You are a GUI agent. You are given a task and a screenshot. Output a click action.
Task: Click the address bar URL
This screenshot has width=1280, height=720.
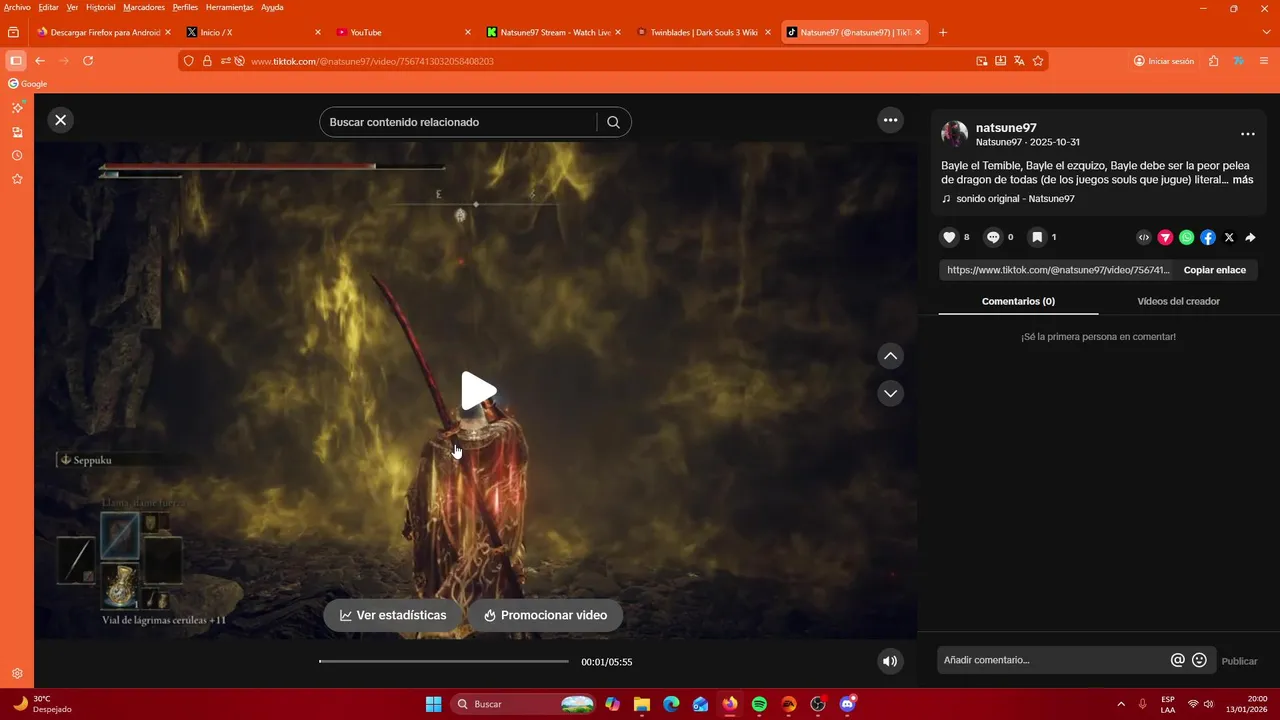coord(372,61)
